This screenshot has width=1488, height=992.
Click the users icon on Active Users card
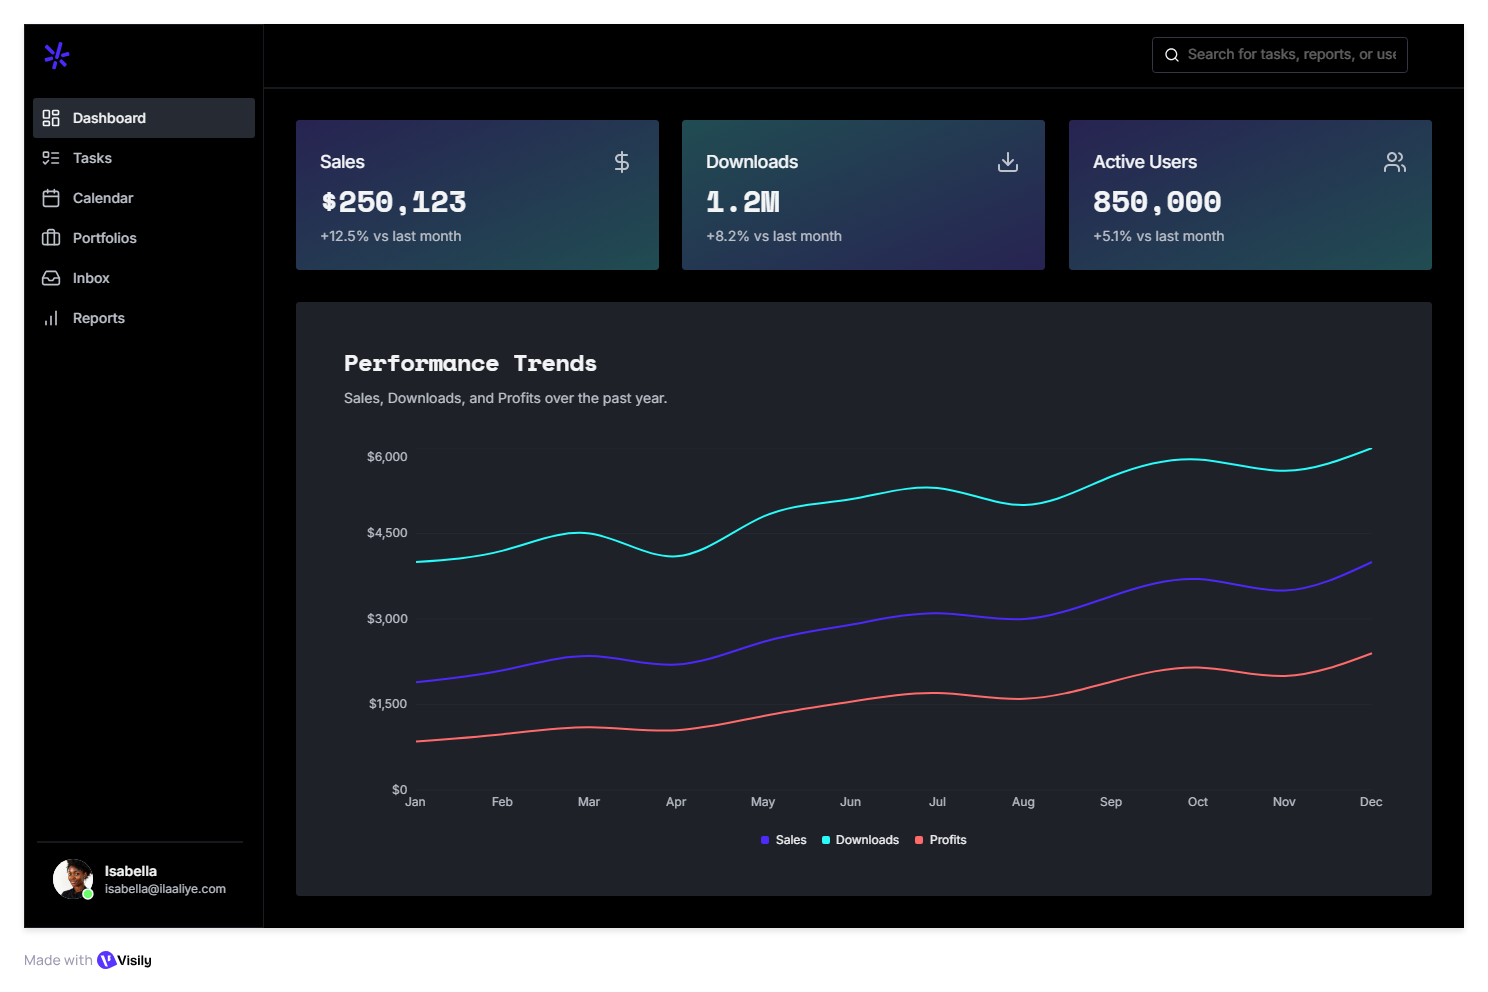point(1394,162)
